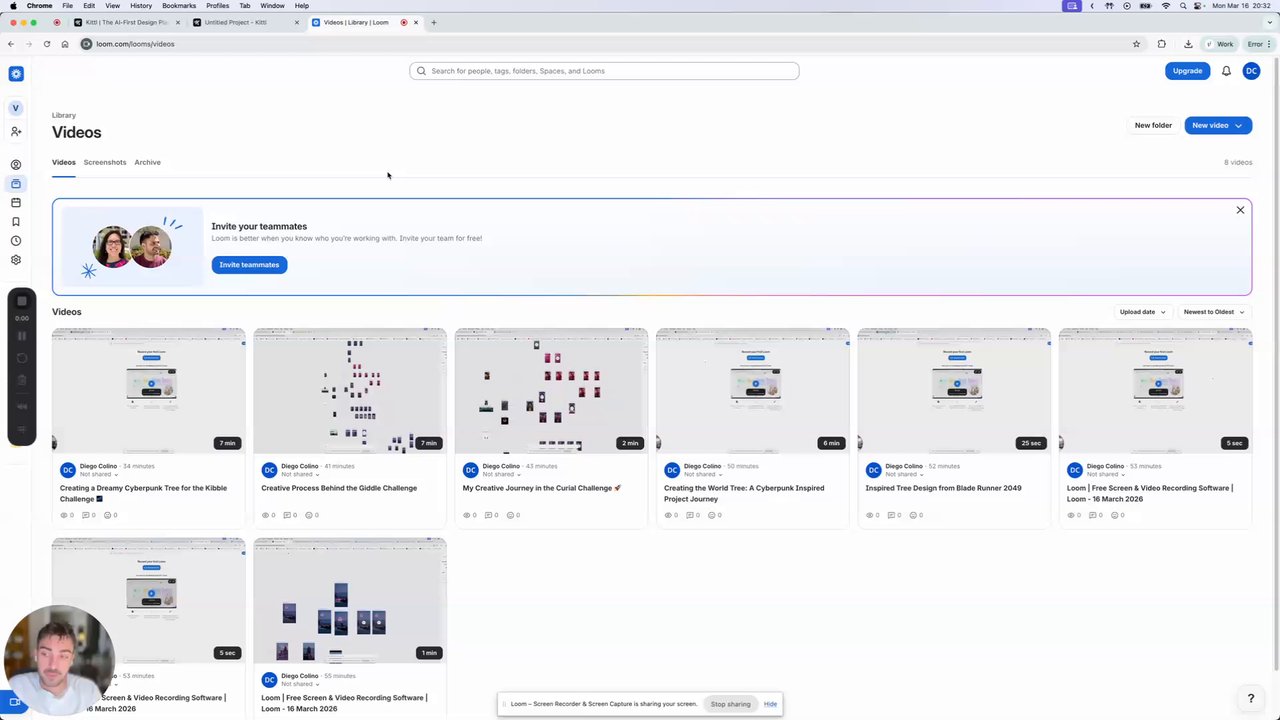Open the Newest to Oldest dropdown

click(x=1214, y=312)
